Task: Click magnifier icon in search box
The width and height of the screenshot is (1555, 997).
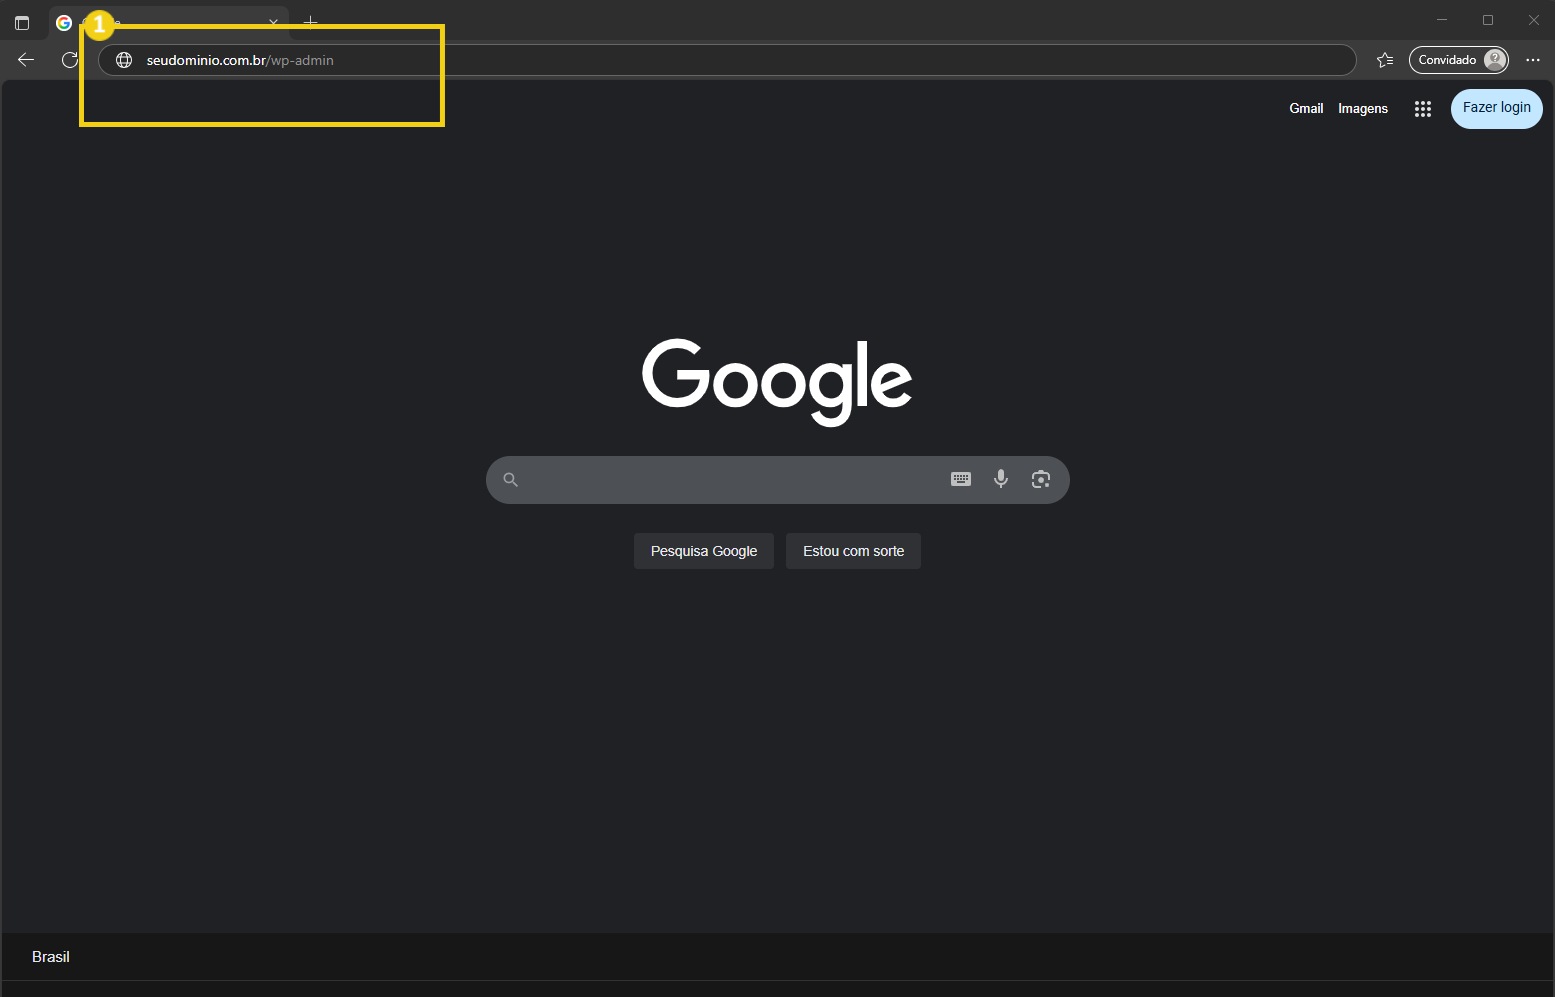Action: (510, 480)
